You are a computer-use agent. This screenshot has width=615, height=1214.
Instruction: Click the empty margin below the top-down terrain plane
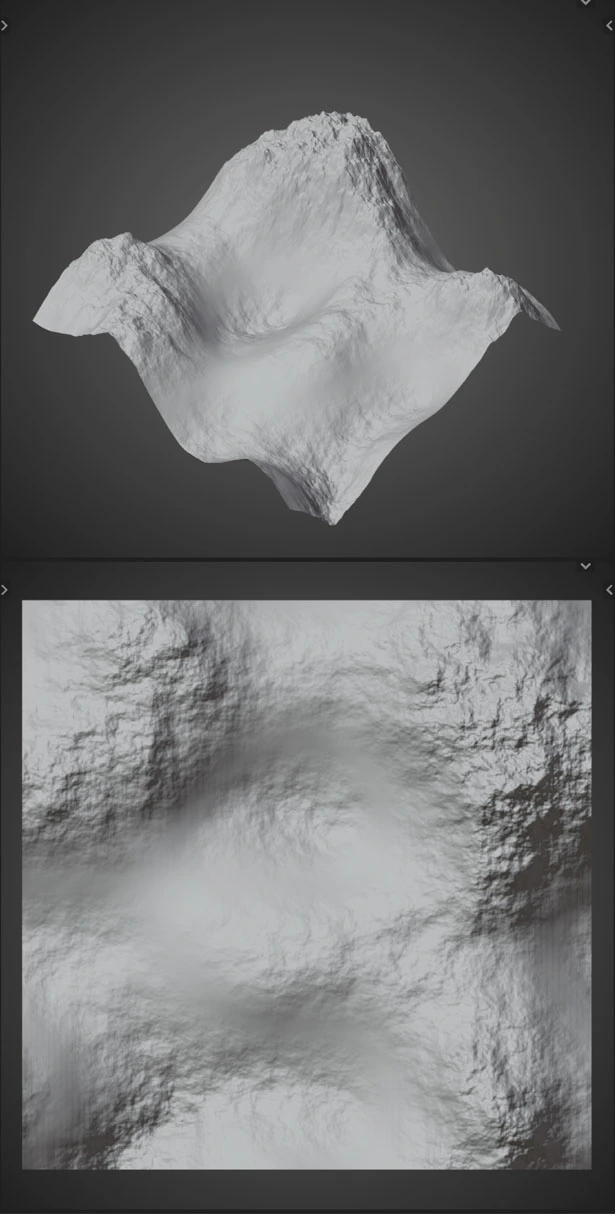click(x=307, y=1192)
